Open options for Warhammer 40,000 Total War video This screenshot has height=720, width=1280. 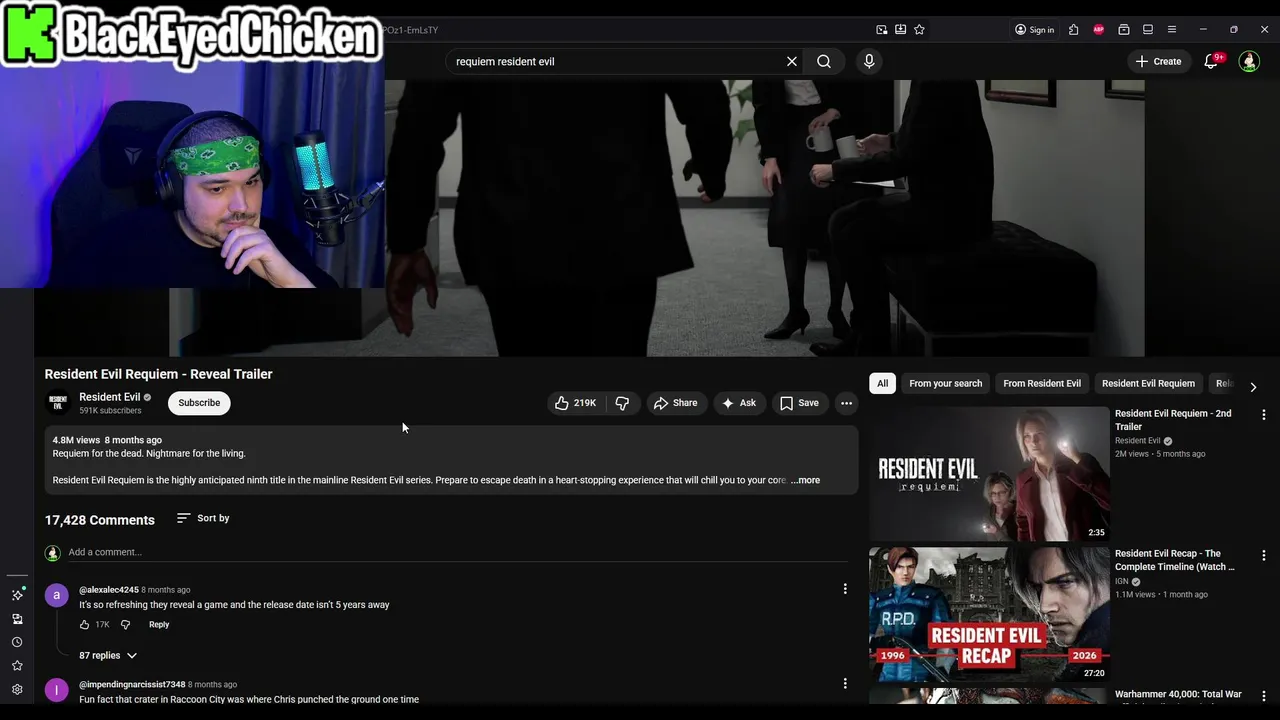[x=1263, y=694]
